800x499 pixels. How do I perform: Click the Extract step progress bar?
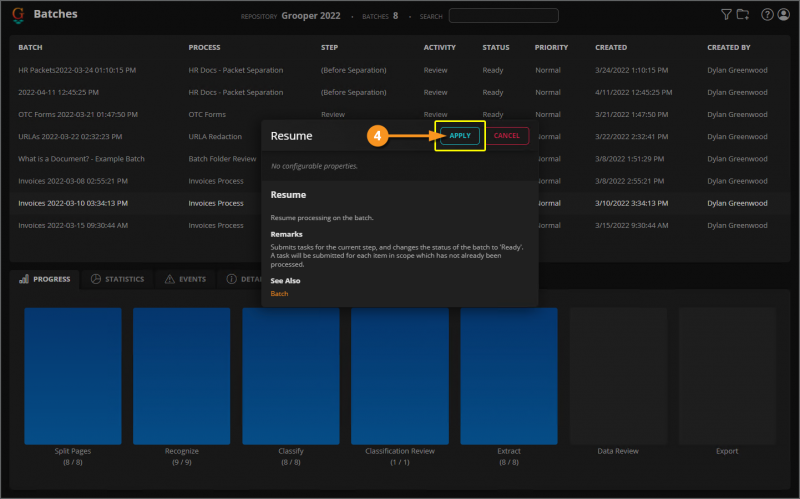tap(509, 375)
